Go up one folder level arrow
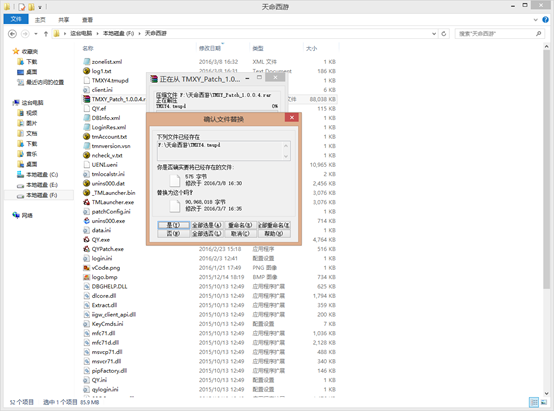Viewport: 554px width, 411px height. click(x=46, y=34)
